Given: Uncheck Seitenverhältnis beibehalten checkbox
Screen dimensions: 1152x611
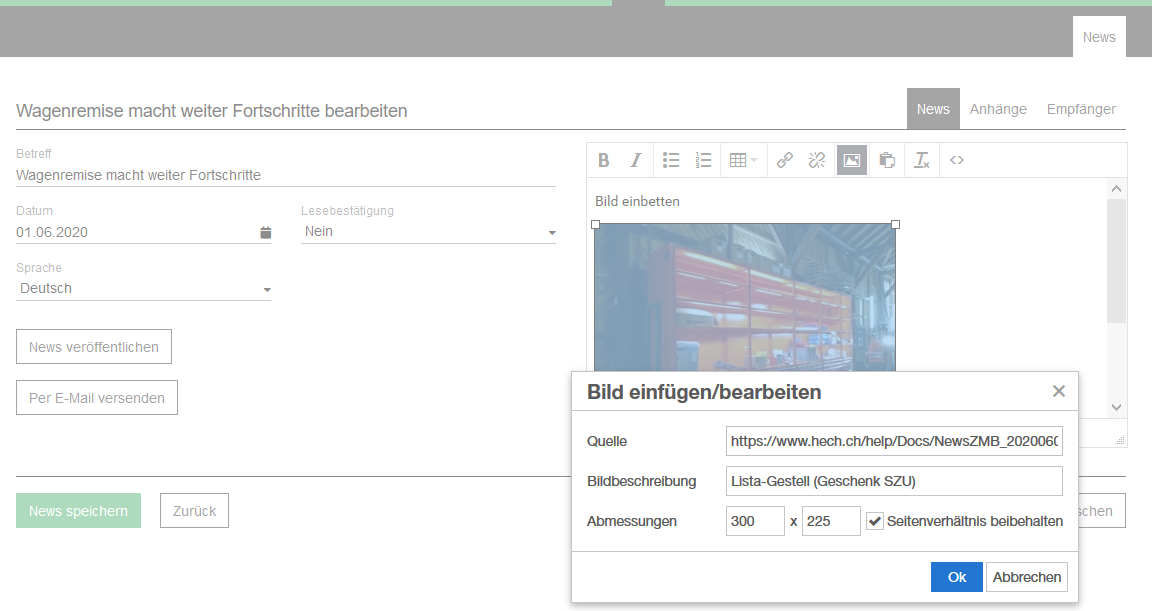Looking at the screenshot, I should pos(875,521).
